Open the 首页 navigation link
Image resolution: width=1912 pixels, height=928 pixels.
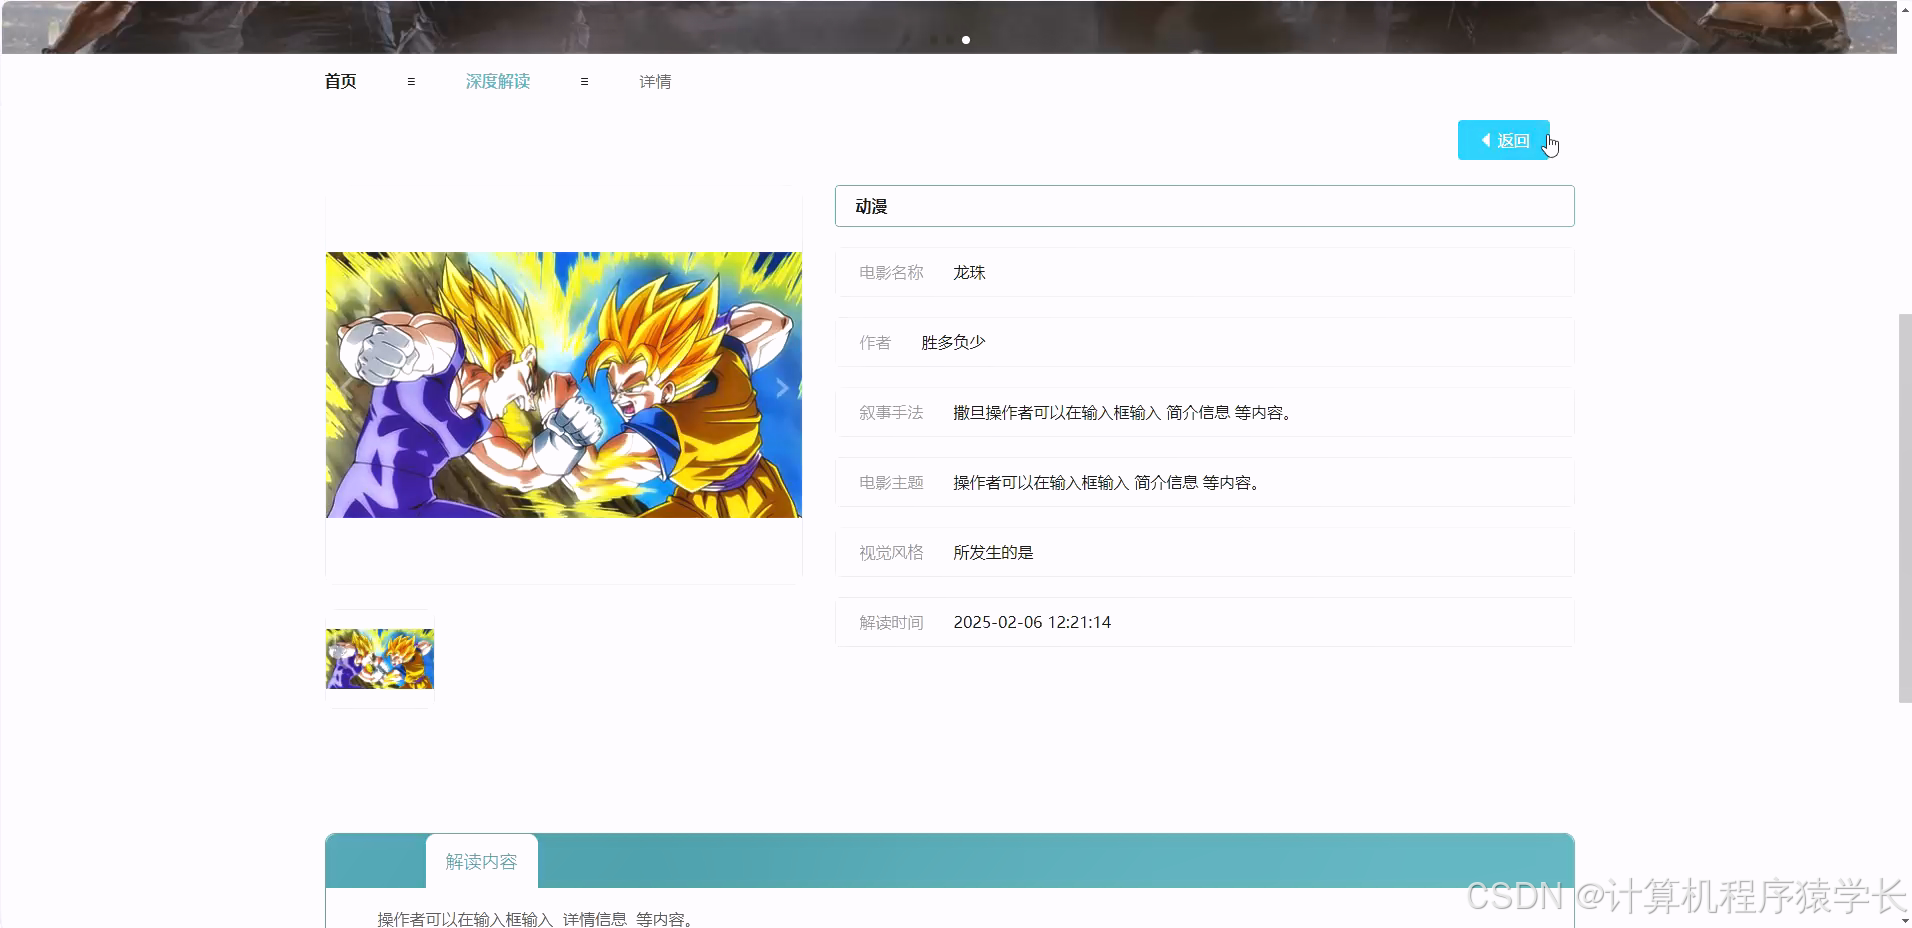coord(339,81)
